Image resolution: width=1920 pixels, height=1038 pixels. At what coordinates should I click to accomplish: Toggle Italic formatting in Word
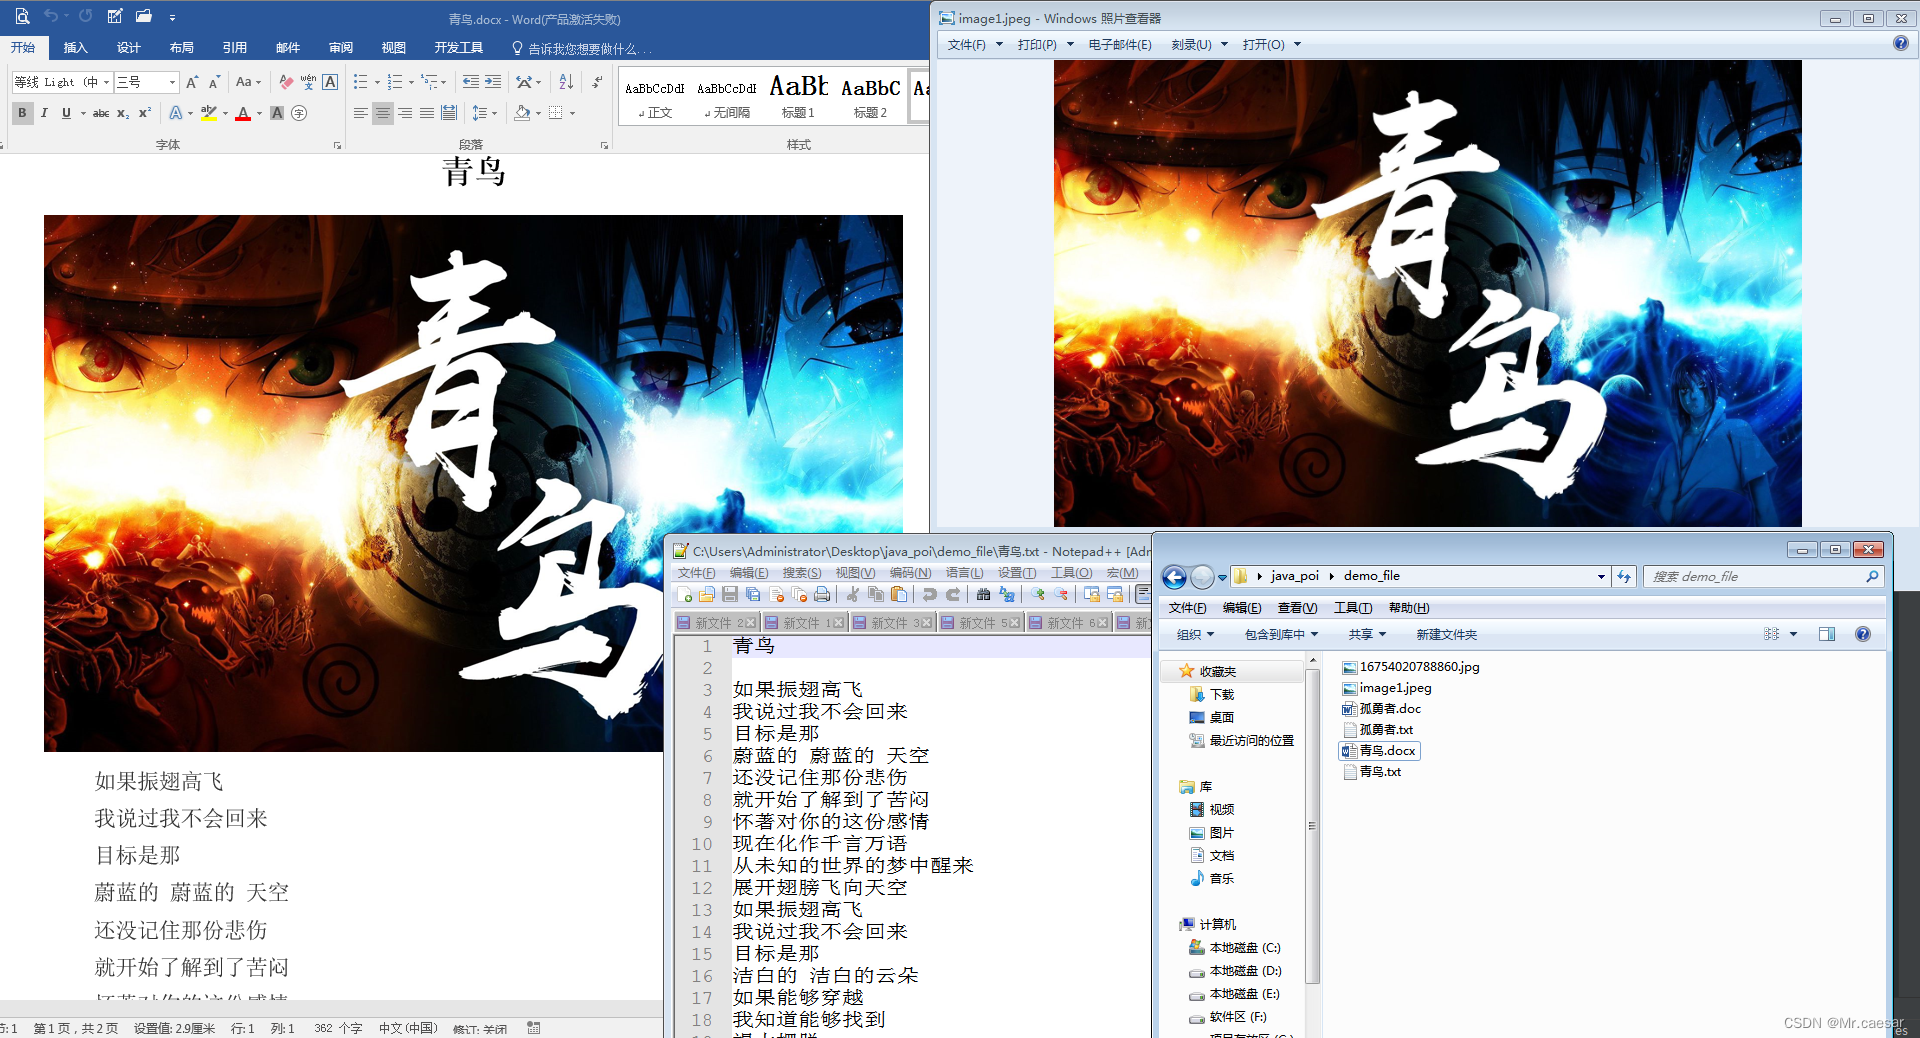44,113
